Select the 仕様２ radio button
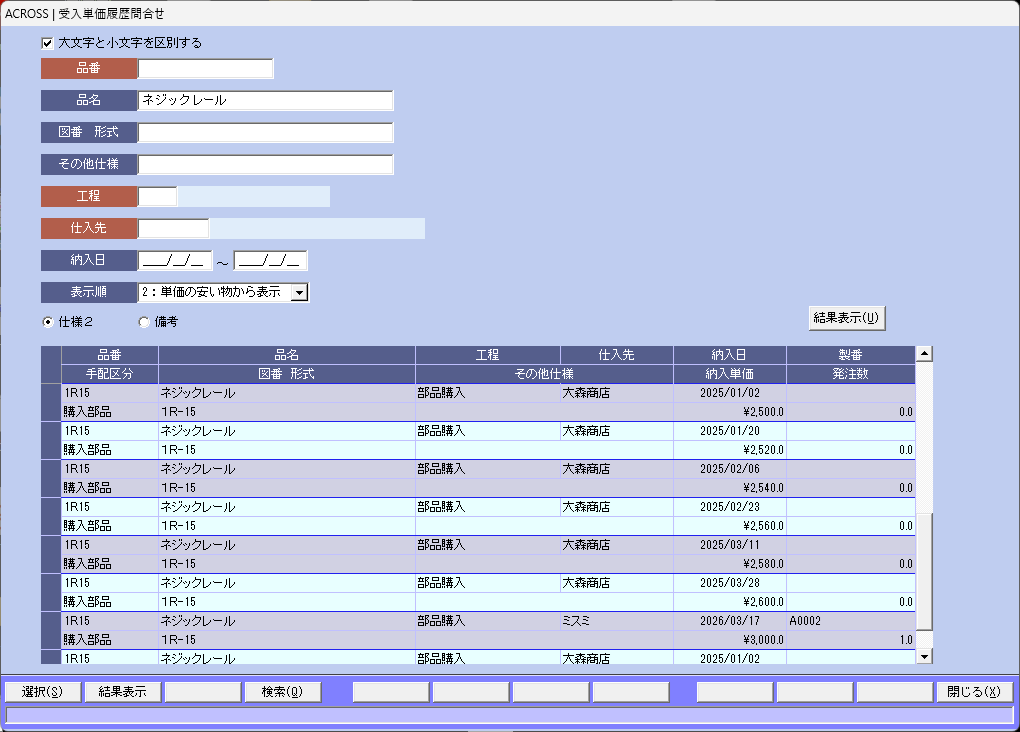 47,322
